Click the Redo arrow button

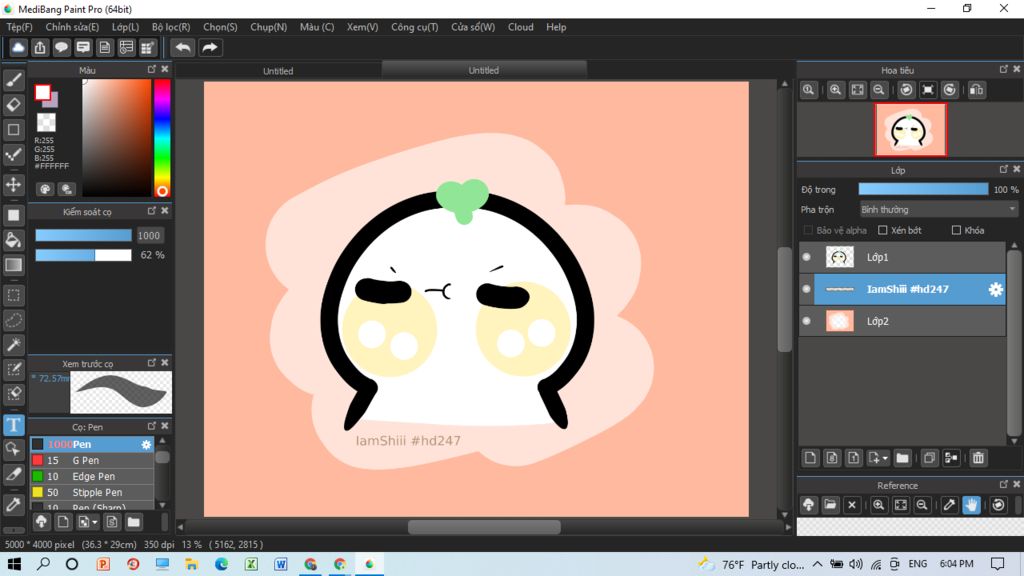pos(210,48)
